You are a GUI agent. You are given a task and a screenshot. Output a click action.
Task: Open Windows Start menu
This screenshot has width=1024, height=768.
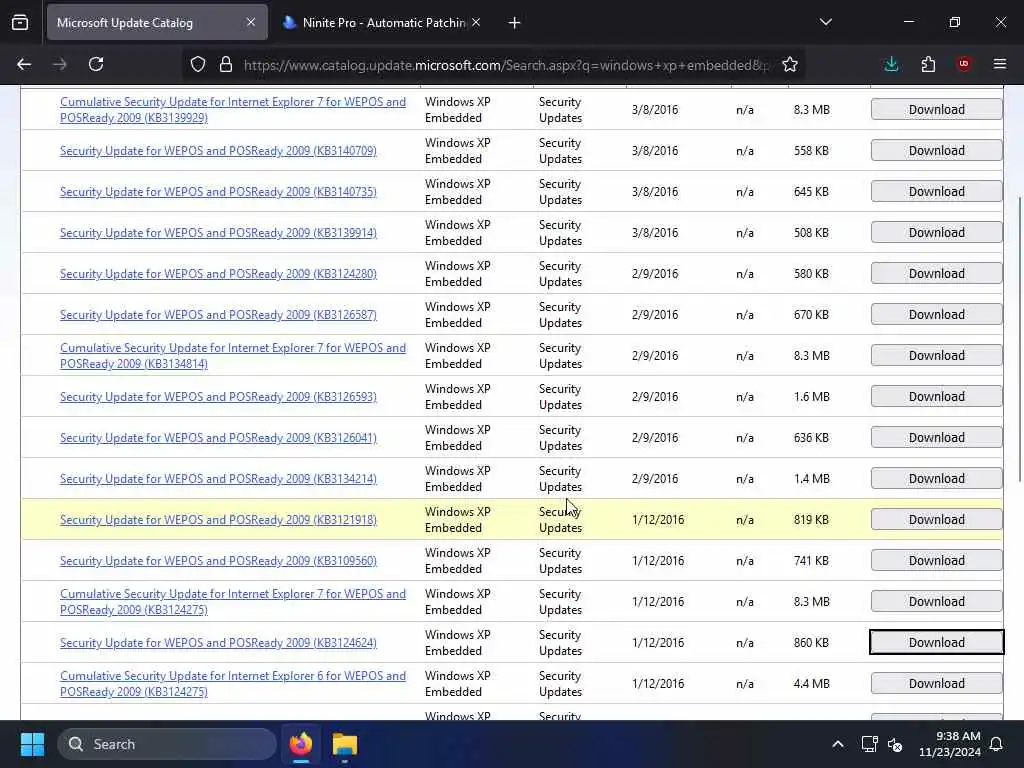[x=32, y=744]
